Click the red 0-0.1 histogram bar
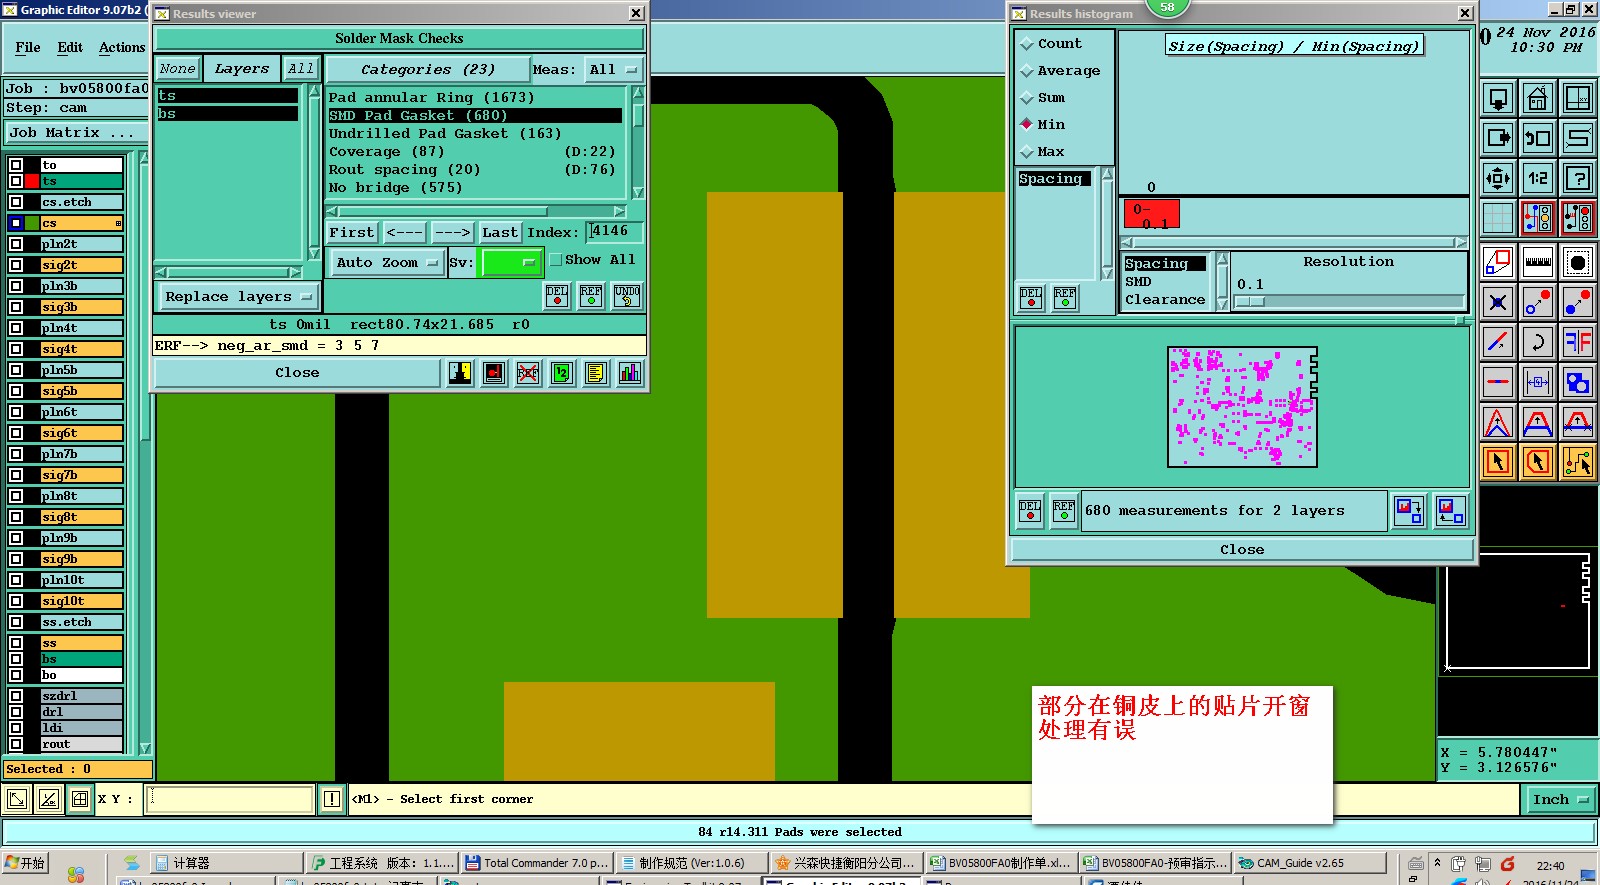Image resolution: width=1600 pixels, height=885 pixels. pos(1152,214)
